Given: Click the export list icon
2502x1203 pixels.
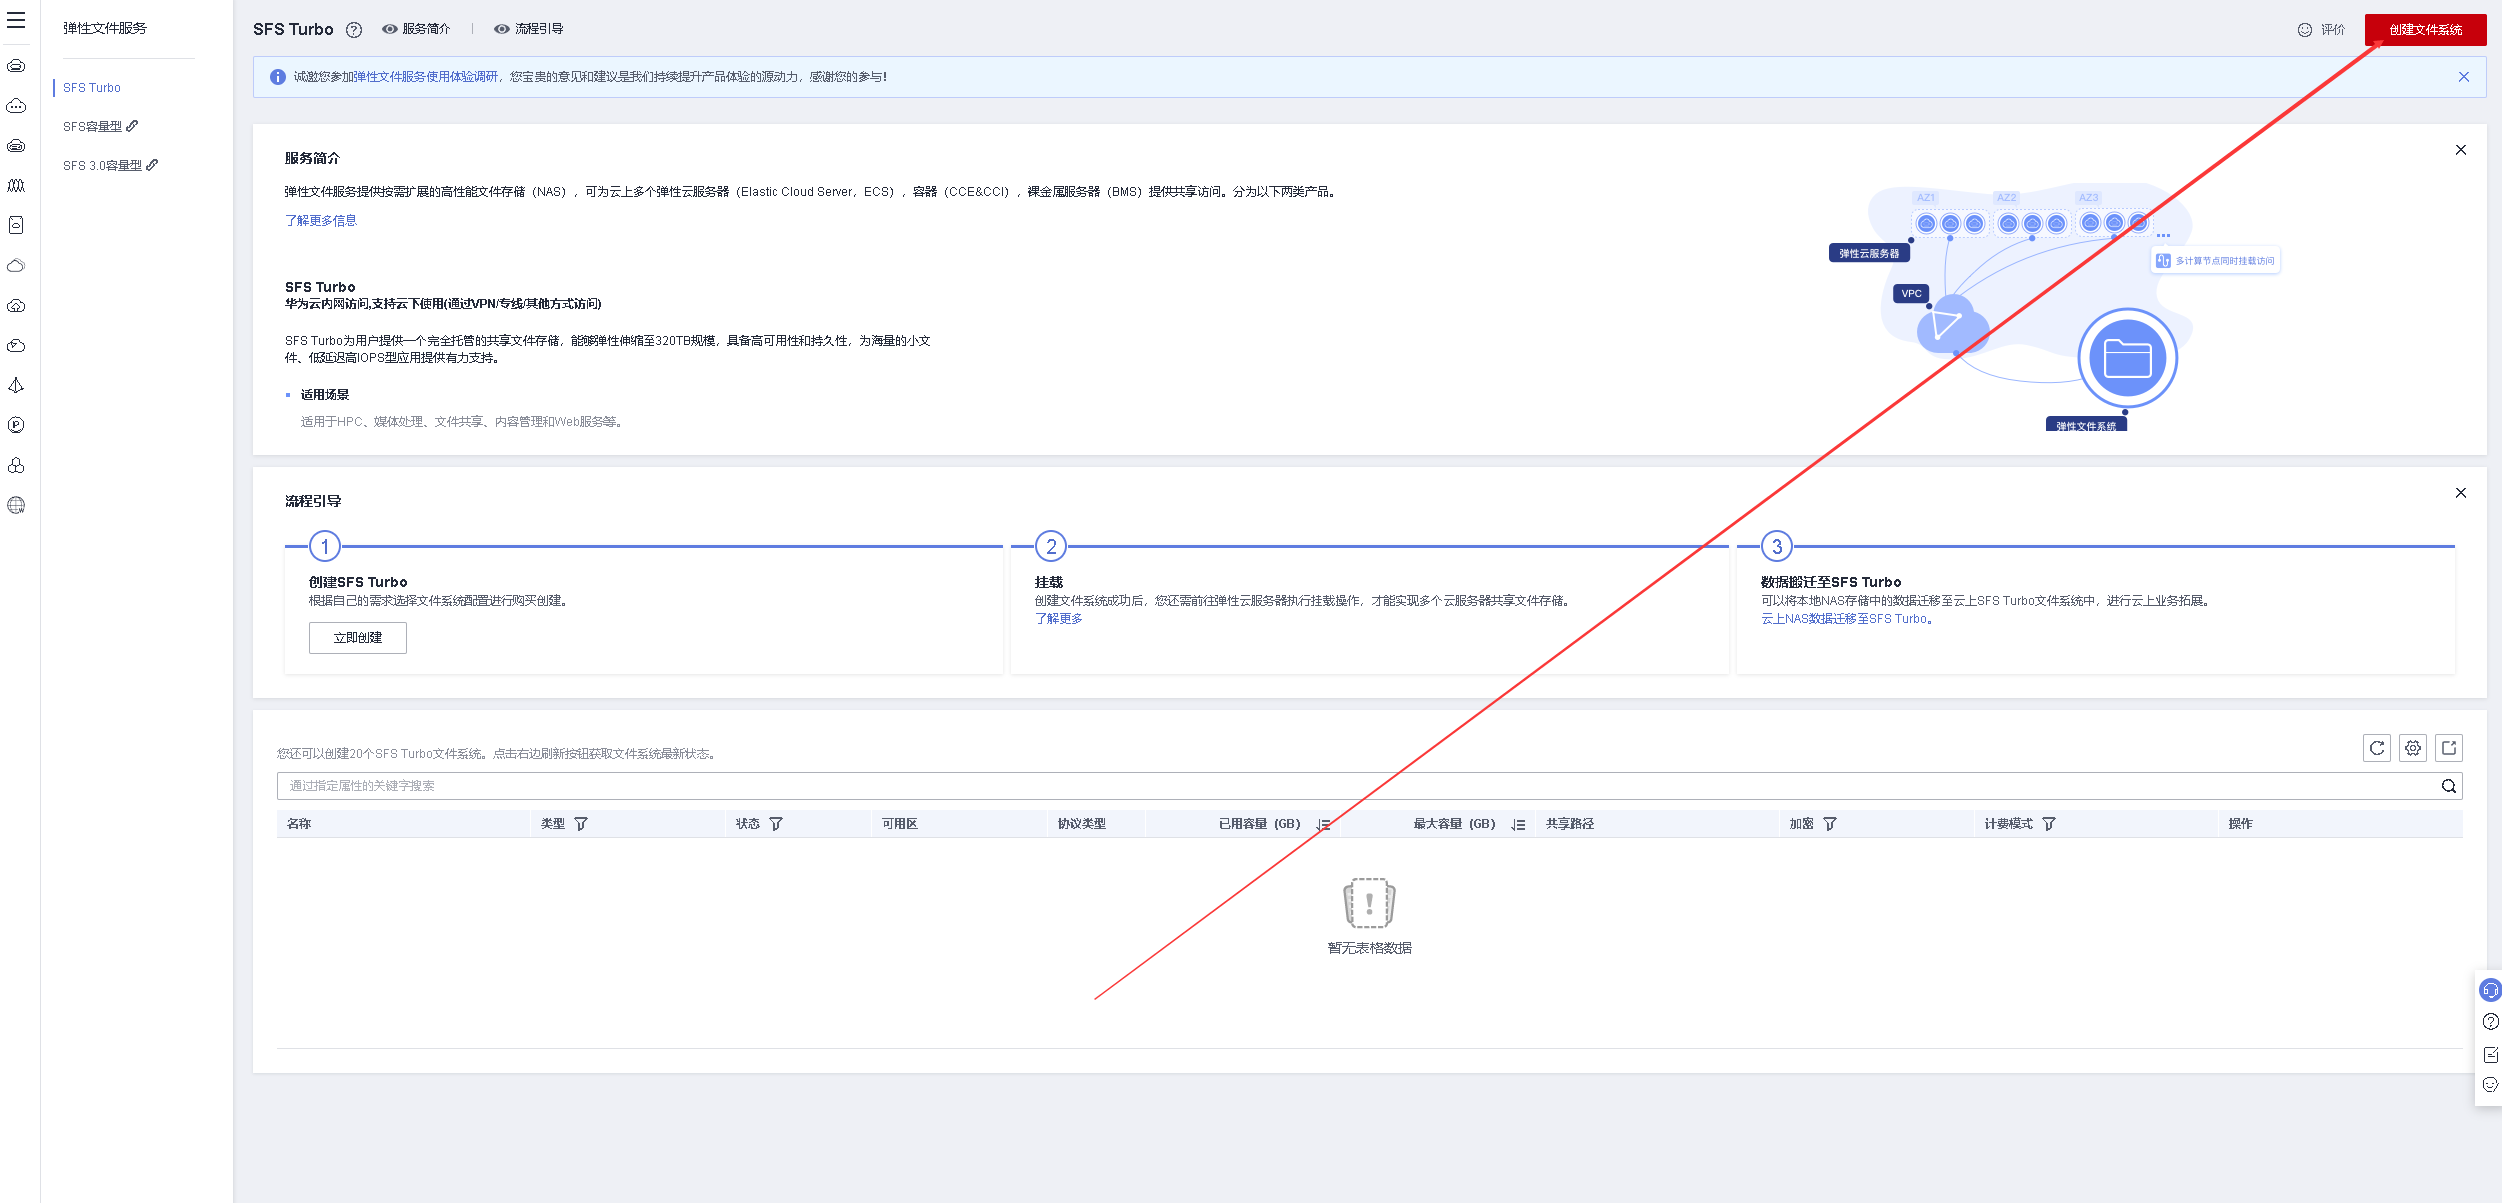Looking at the screenshot, I should tap(2449, 748).
